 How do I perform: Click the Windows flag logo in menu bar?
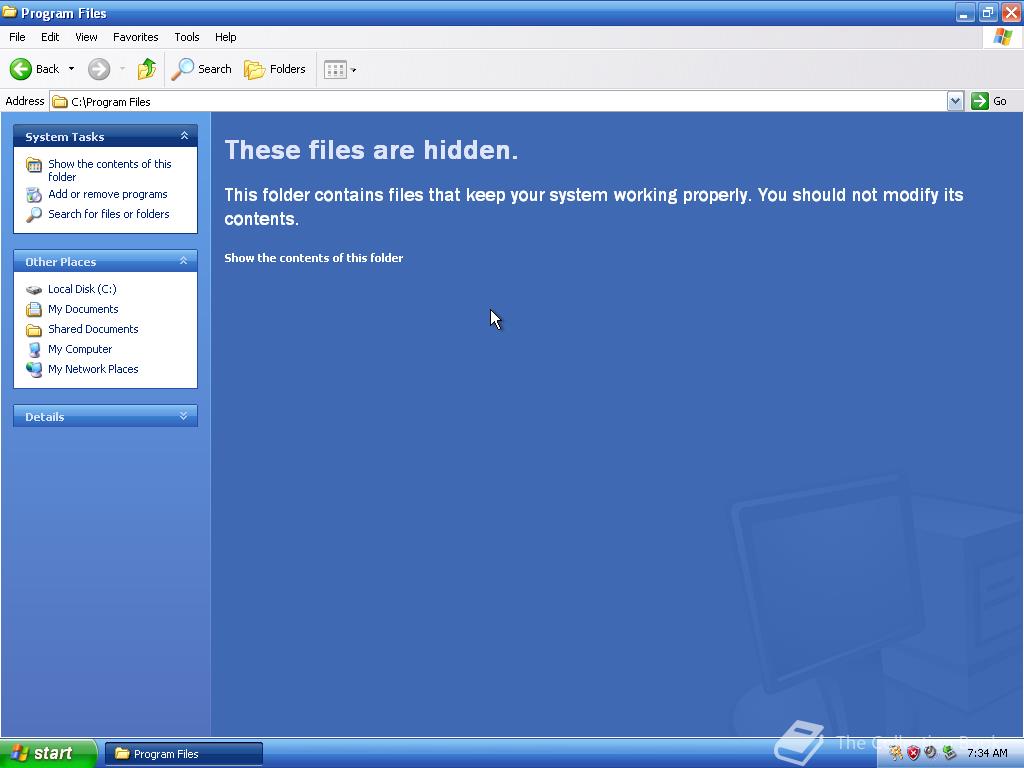click(x=1002, y=37)
